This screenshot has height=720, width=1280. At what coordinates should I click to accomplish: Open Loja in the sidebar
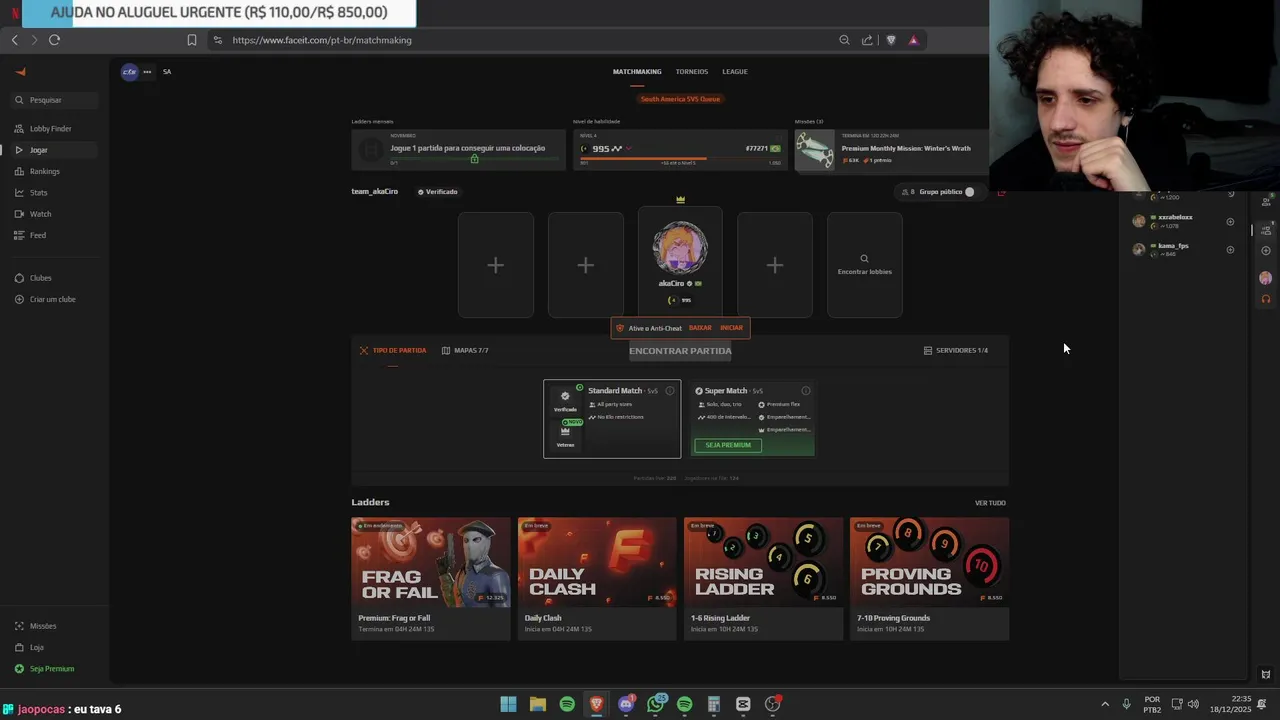pyautogui.click(x=55, y=647)
